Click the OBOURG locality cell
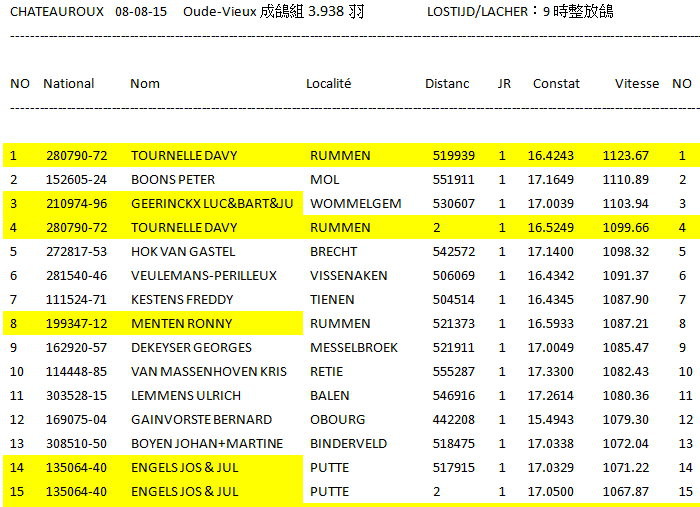This screenshot has height=507, width=700. click(x=337, y=420)
